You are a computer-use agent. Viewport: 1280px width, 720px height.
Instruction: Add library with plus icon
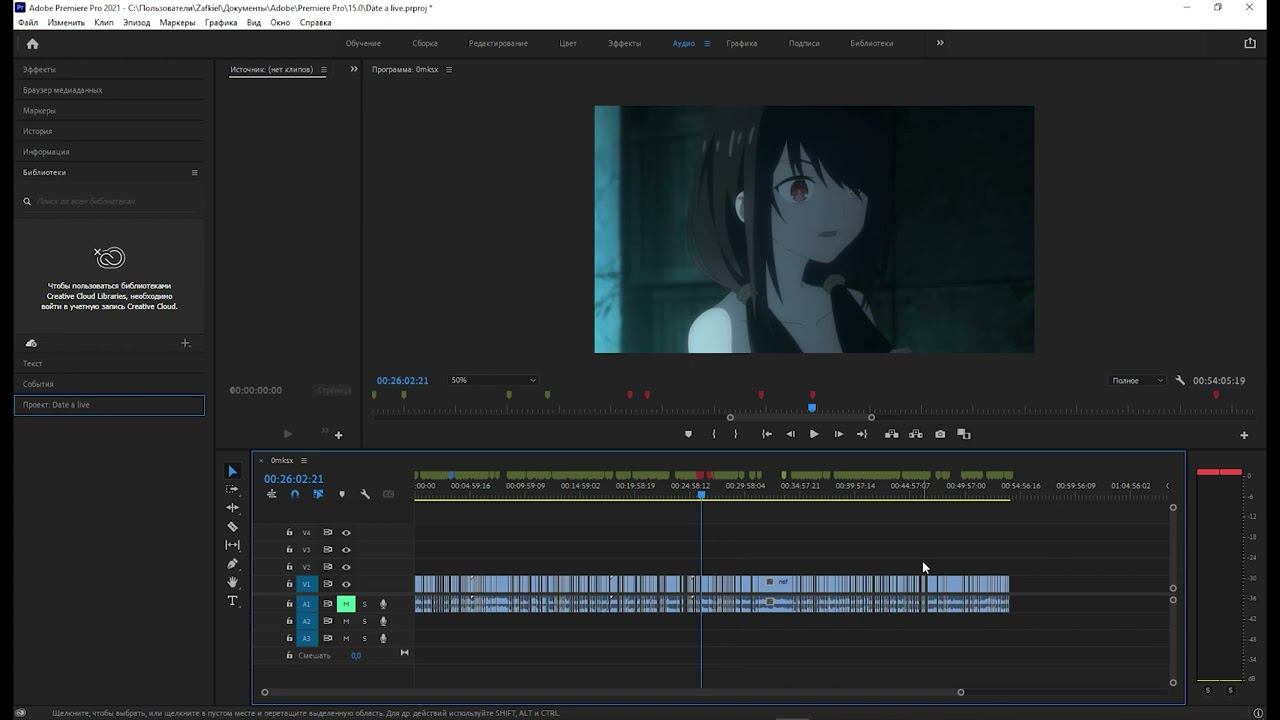click(x=185, y=343)
